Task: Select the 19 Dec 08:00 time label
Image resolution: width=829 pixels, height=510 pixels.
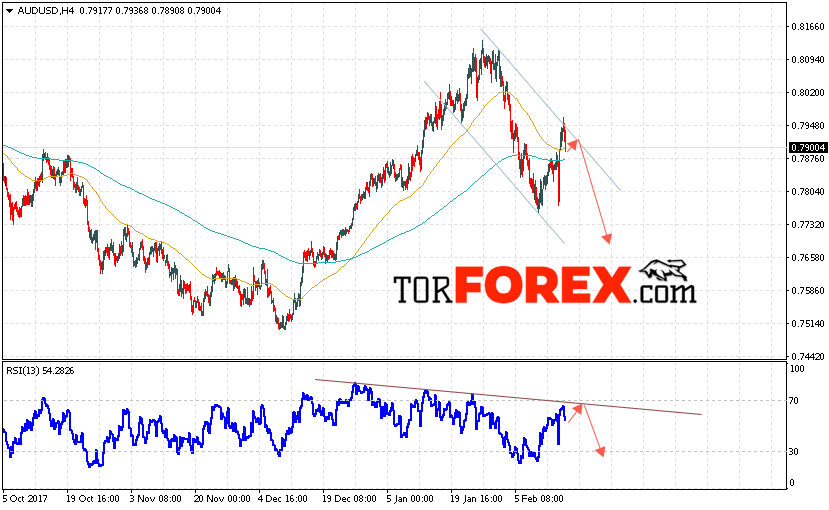Action: click(349, 499)
